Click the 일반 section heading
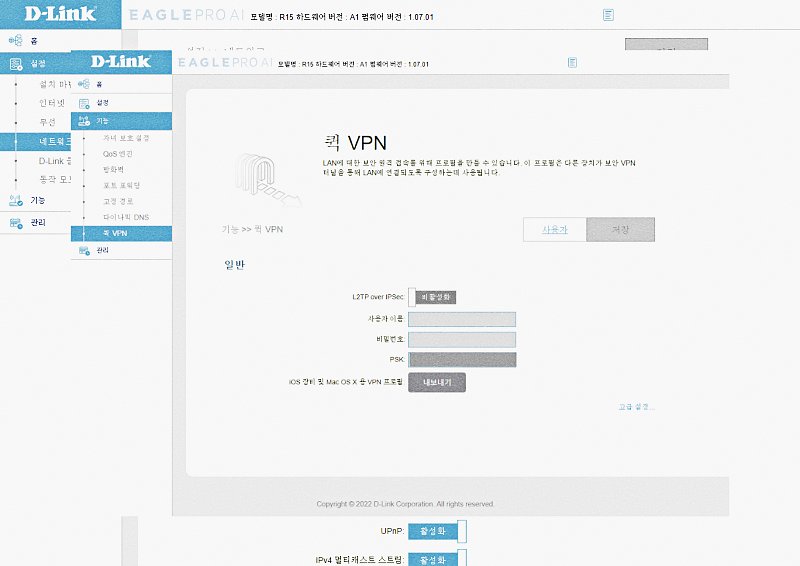800x566 pixels. pyautogui.click(x=235, y=264)
